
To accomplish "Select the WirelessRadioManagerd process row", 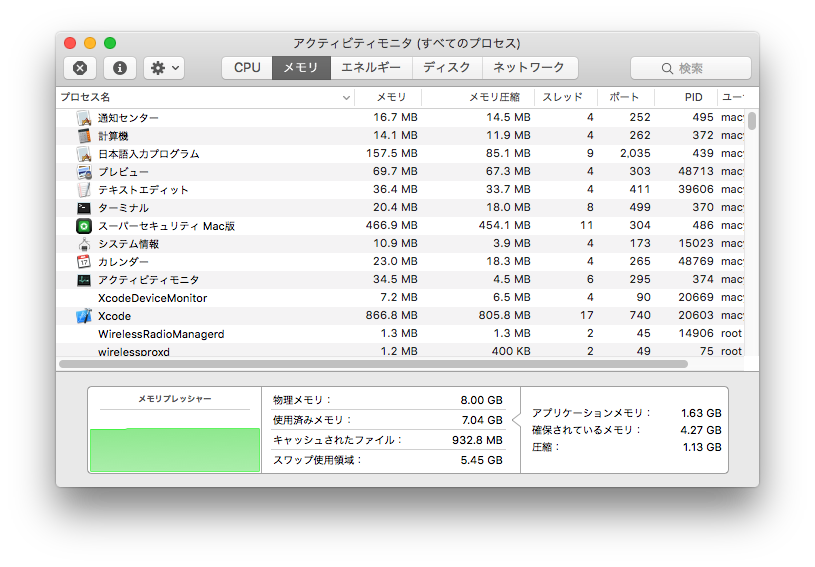I will 400,334.
